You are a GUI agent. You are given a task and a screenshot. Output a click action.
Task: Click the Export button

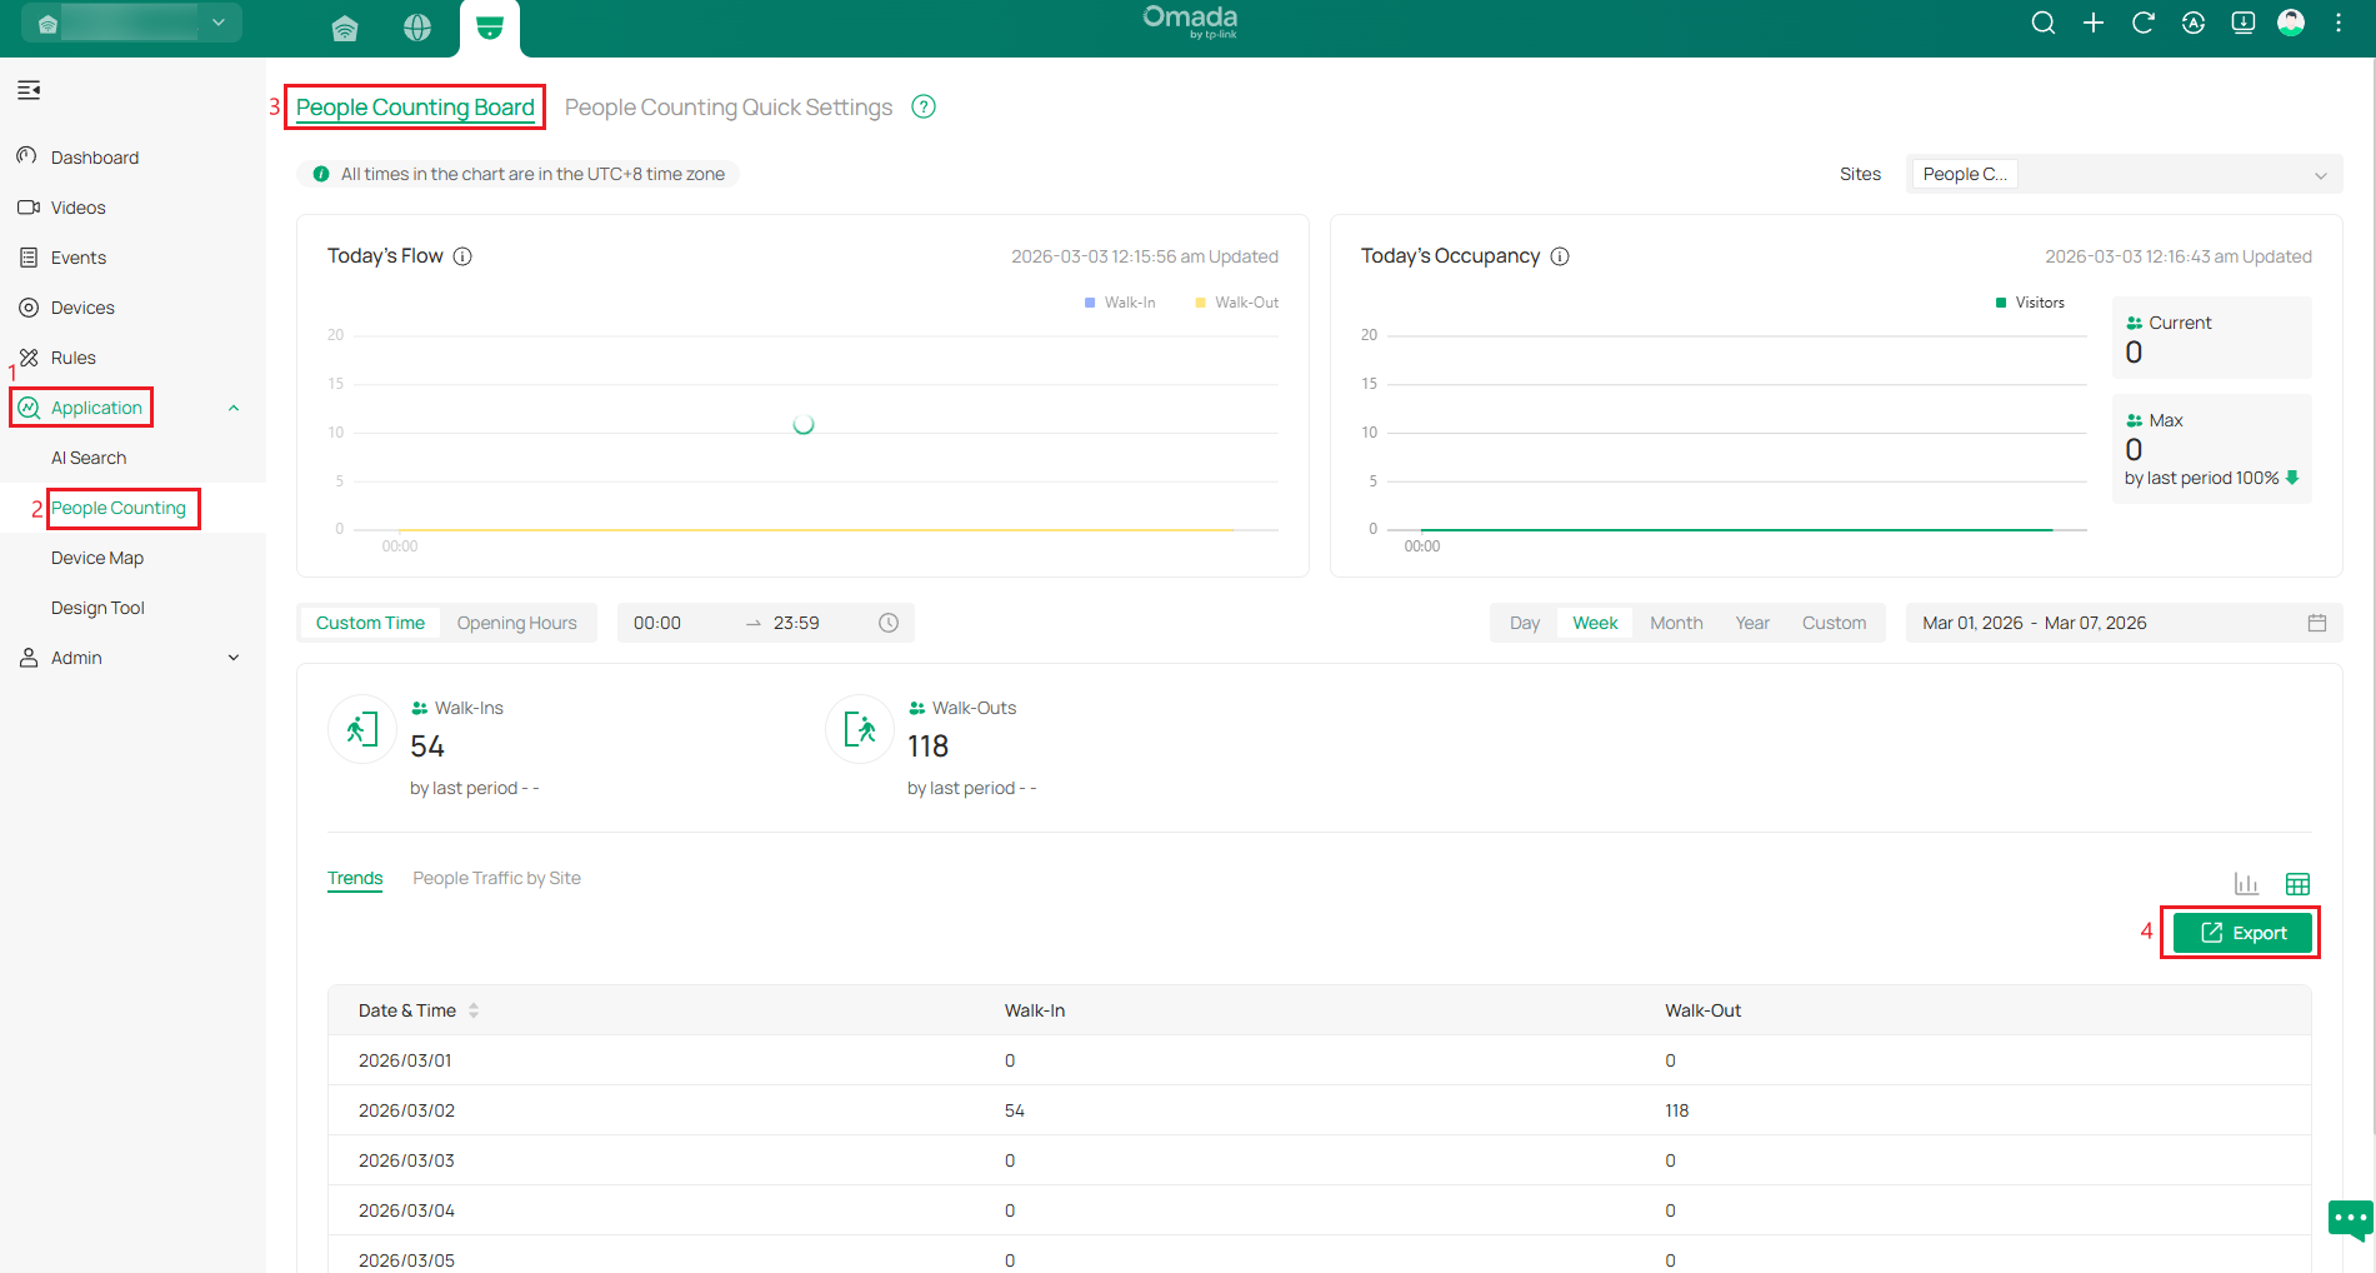point(2242,933)
